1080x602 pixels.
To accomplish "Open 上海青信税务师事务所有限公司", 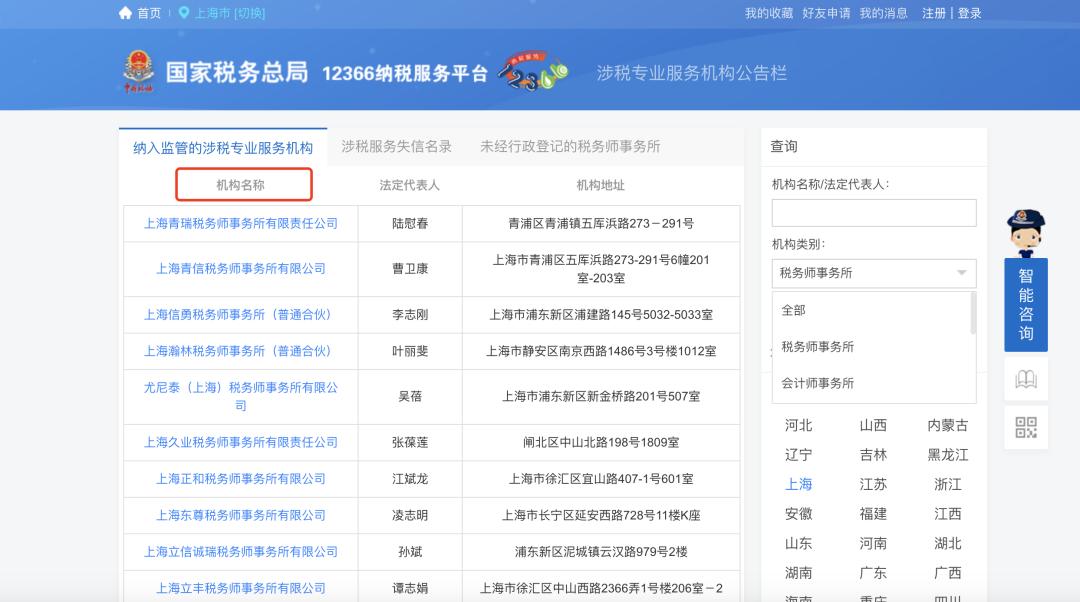I will pyautogui.click(x=241, y=269).
